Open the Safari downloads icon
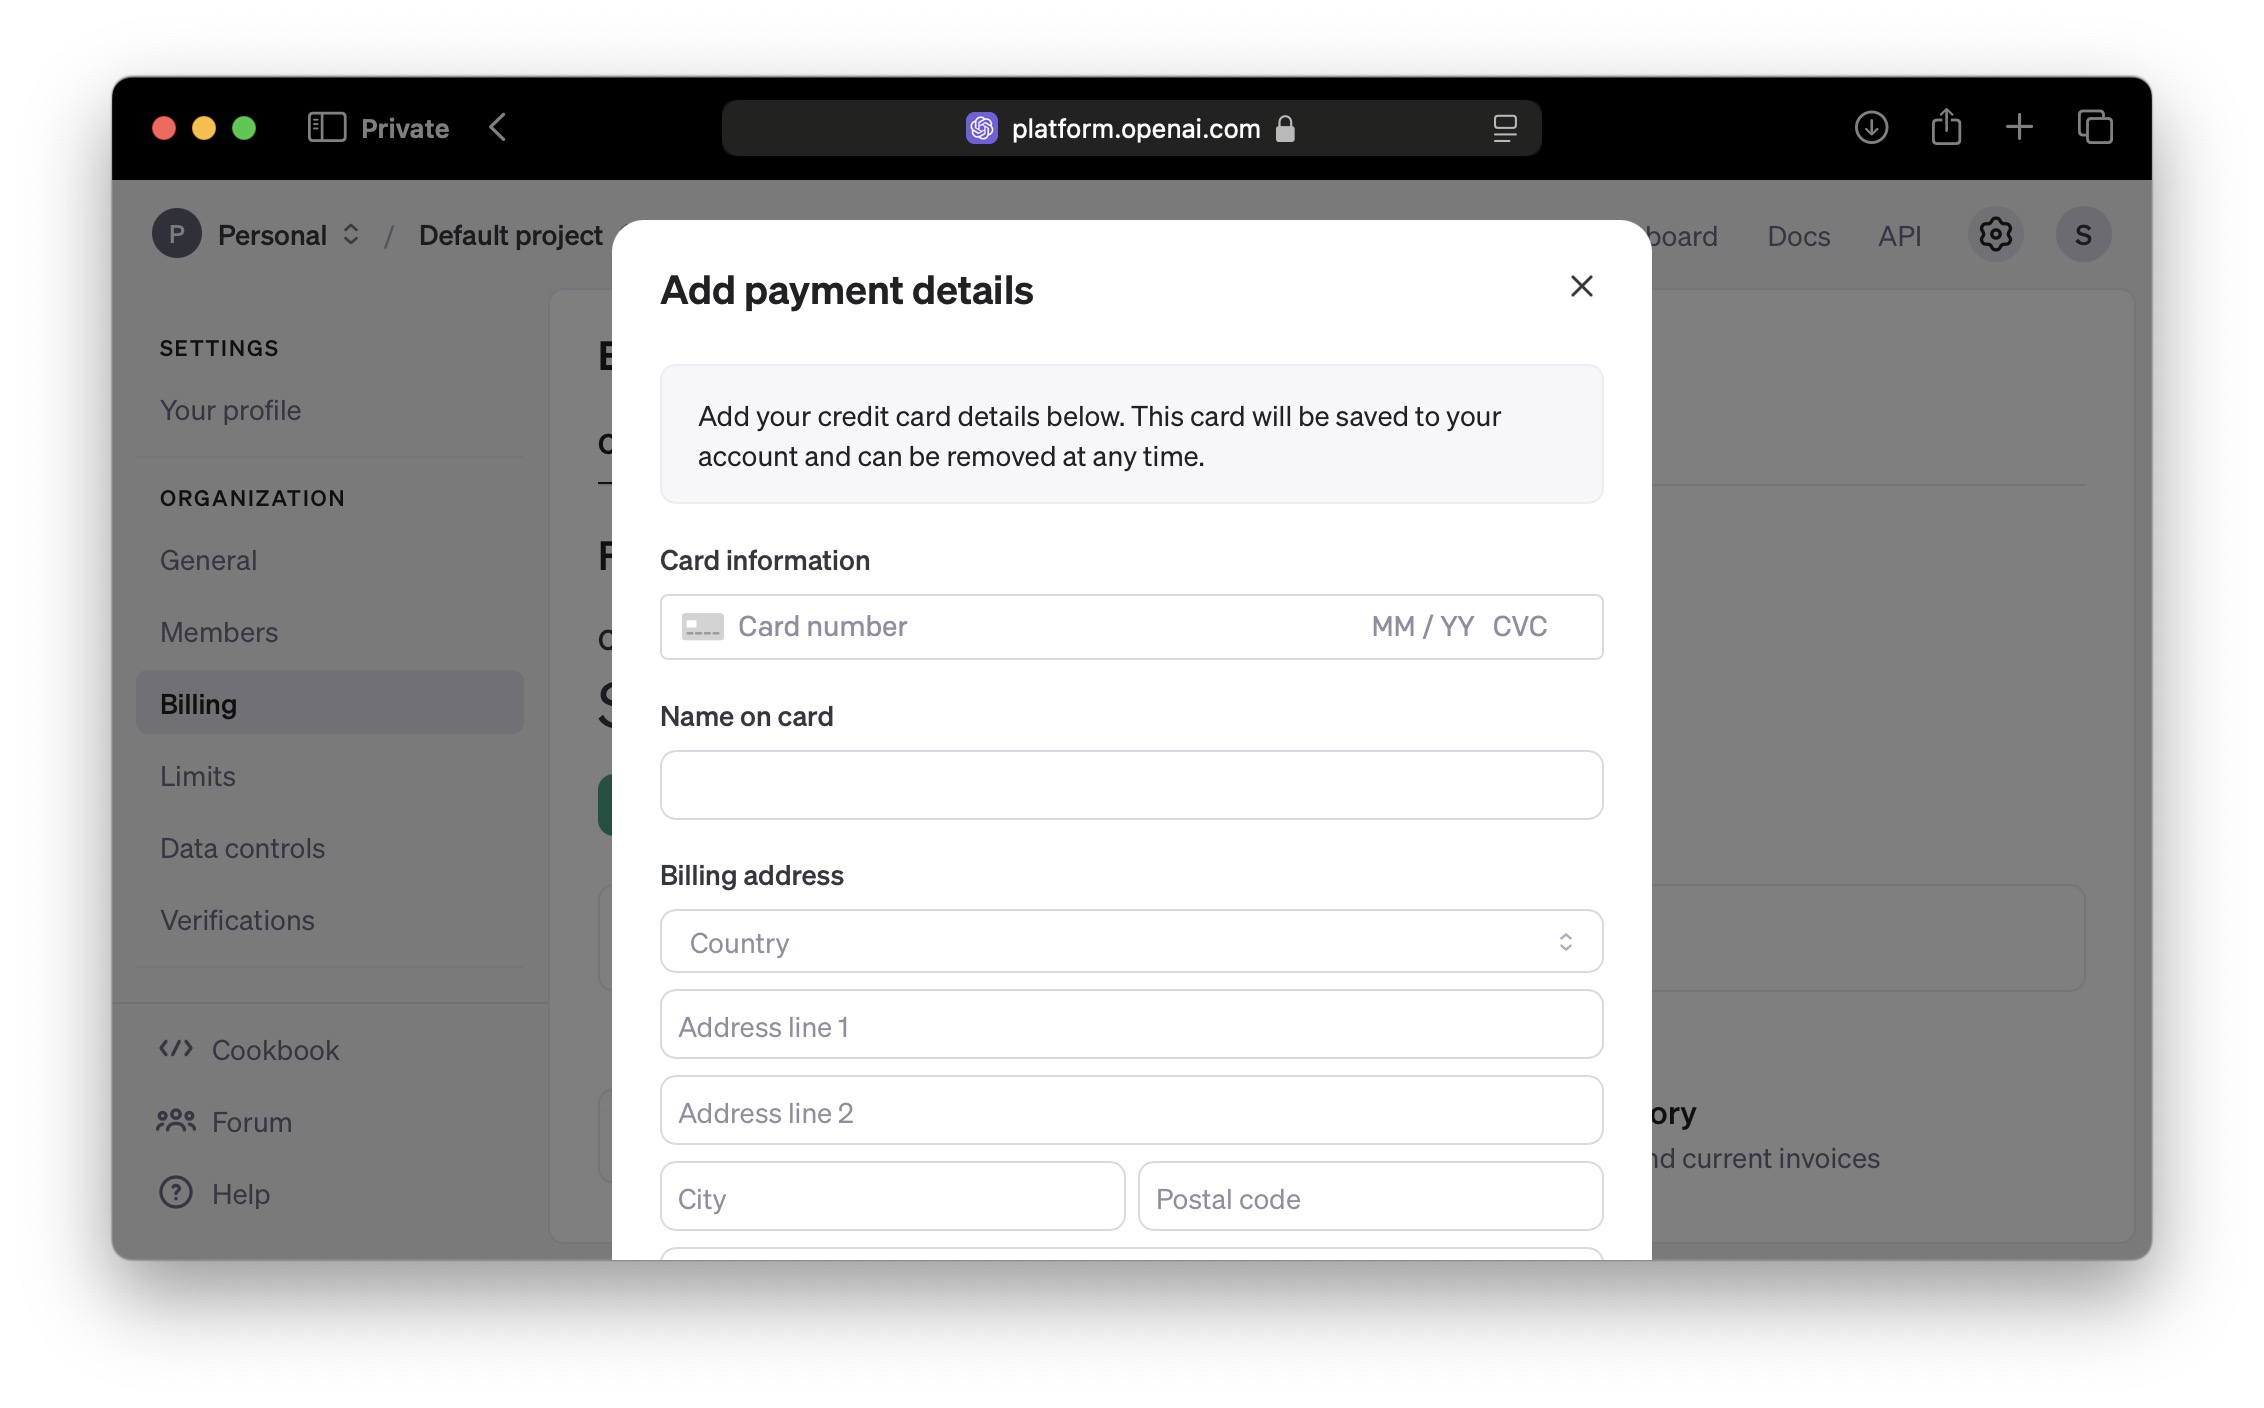The height and width of the screenshot is (1408, 2264). pos(1871,128)
